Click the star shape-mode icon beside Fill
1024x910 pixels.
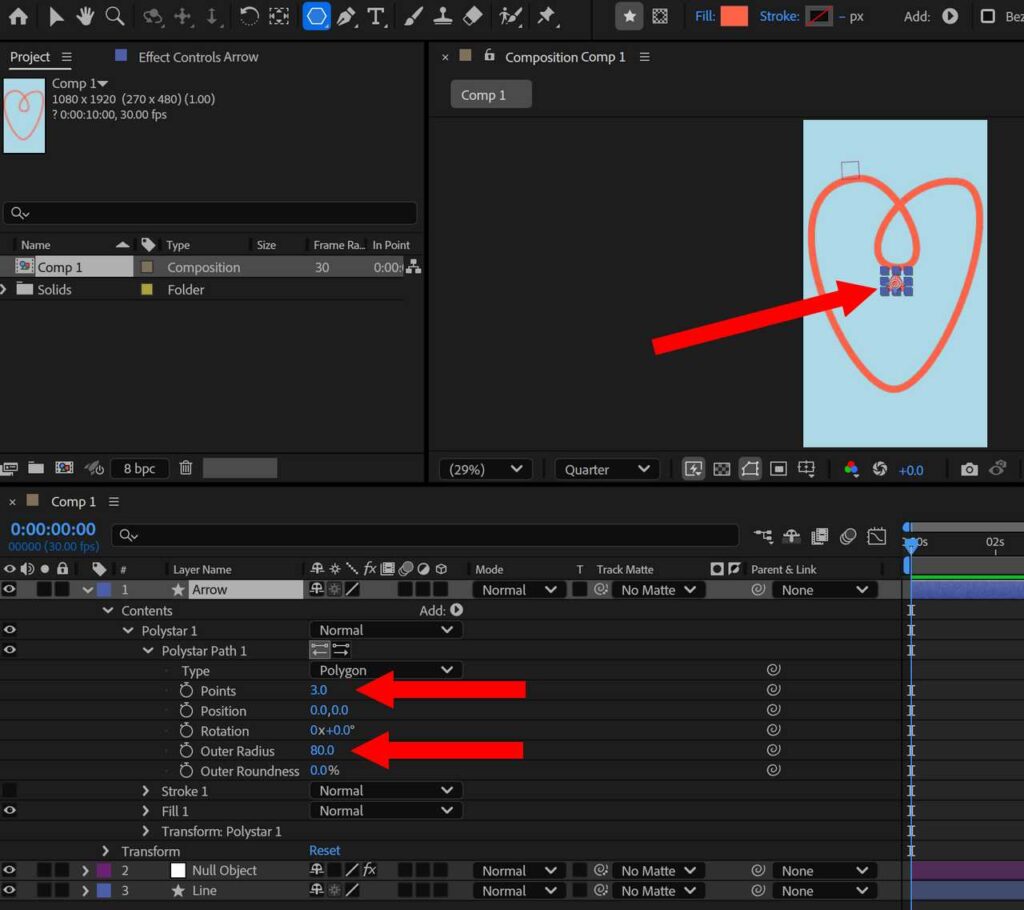[x=629, y=16]
